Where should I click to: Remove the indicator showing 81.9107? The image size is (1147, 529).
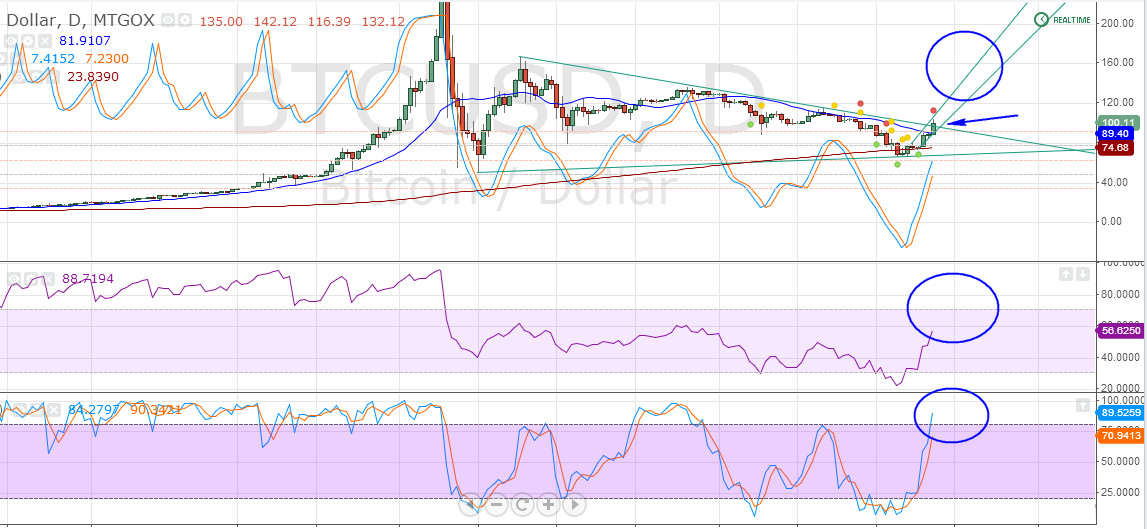(45, 41)
